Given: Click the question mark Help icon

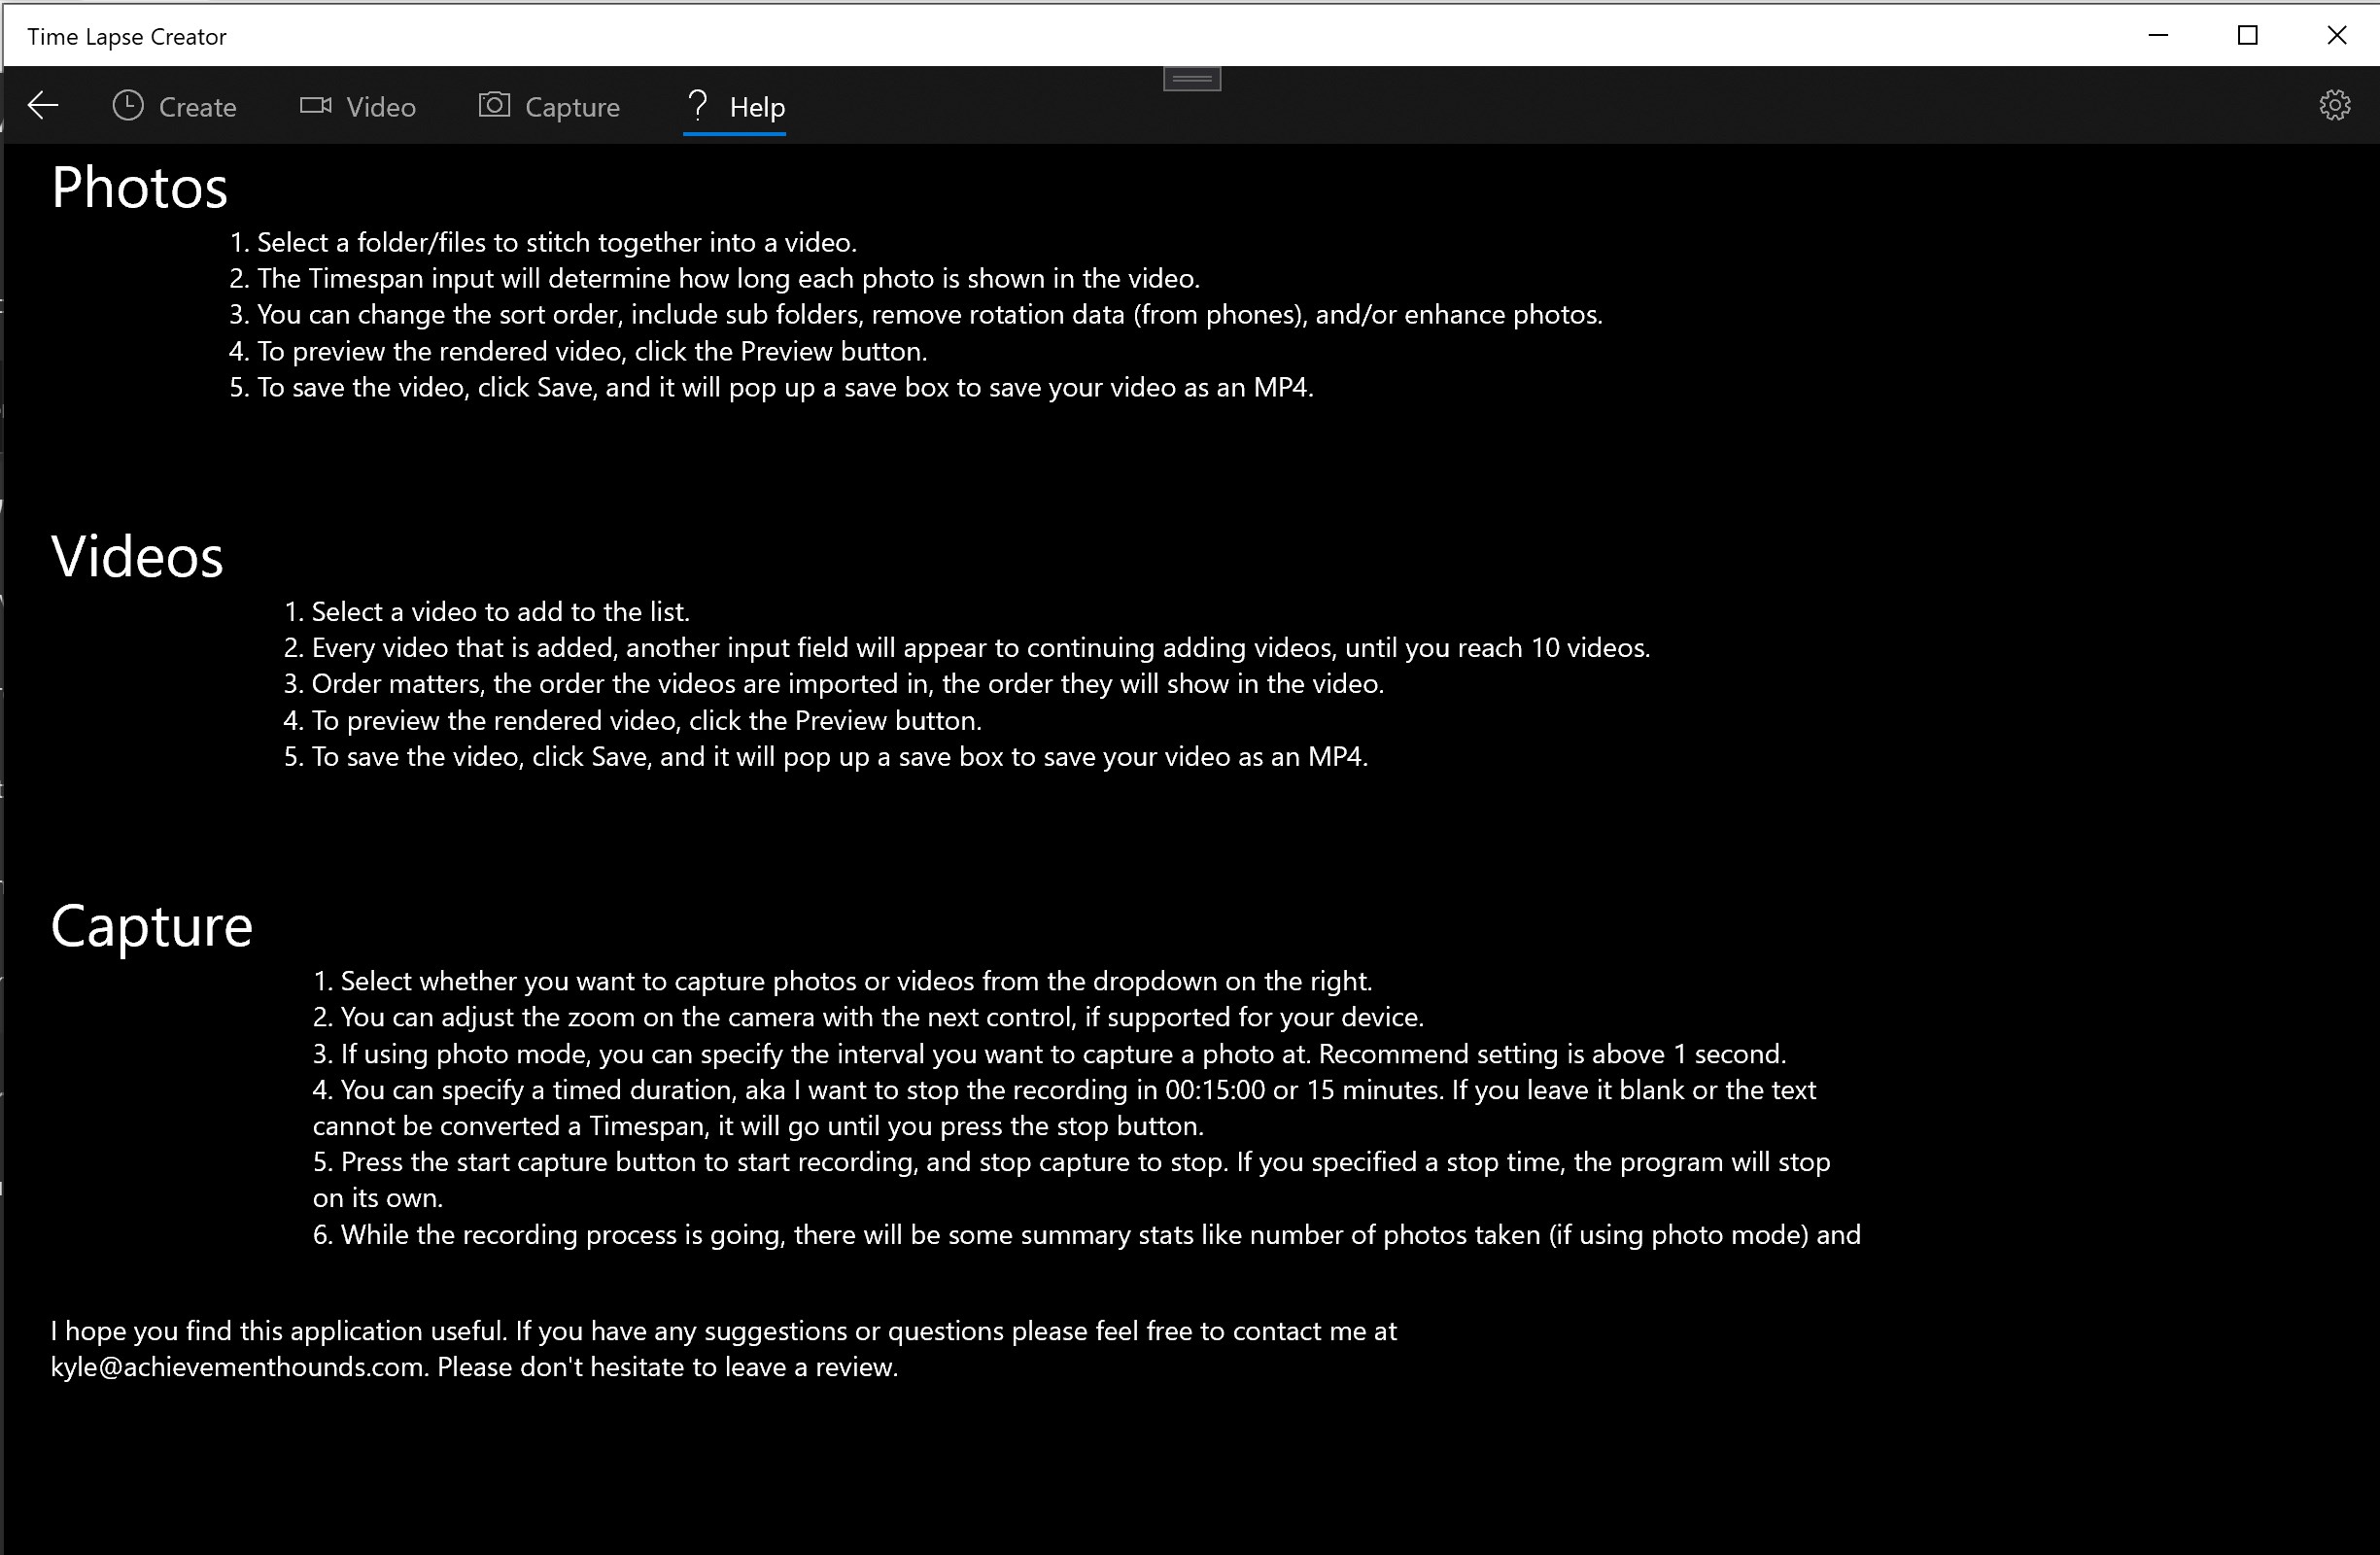Looking at the screenshot, I should pyautogui.click(x=698, y=105).
